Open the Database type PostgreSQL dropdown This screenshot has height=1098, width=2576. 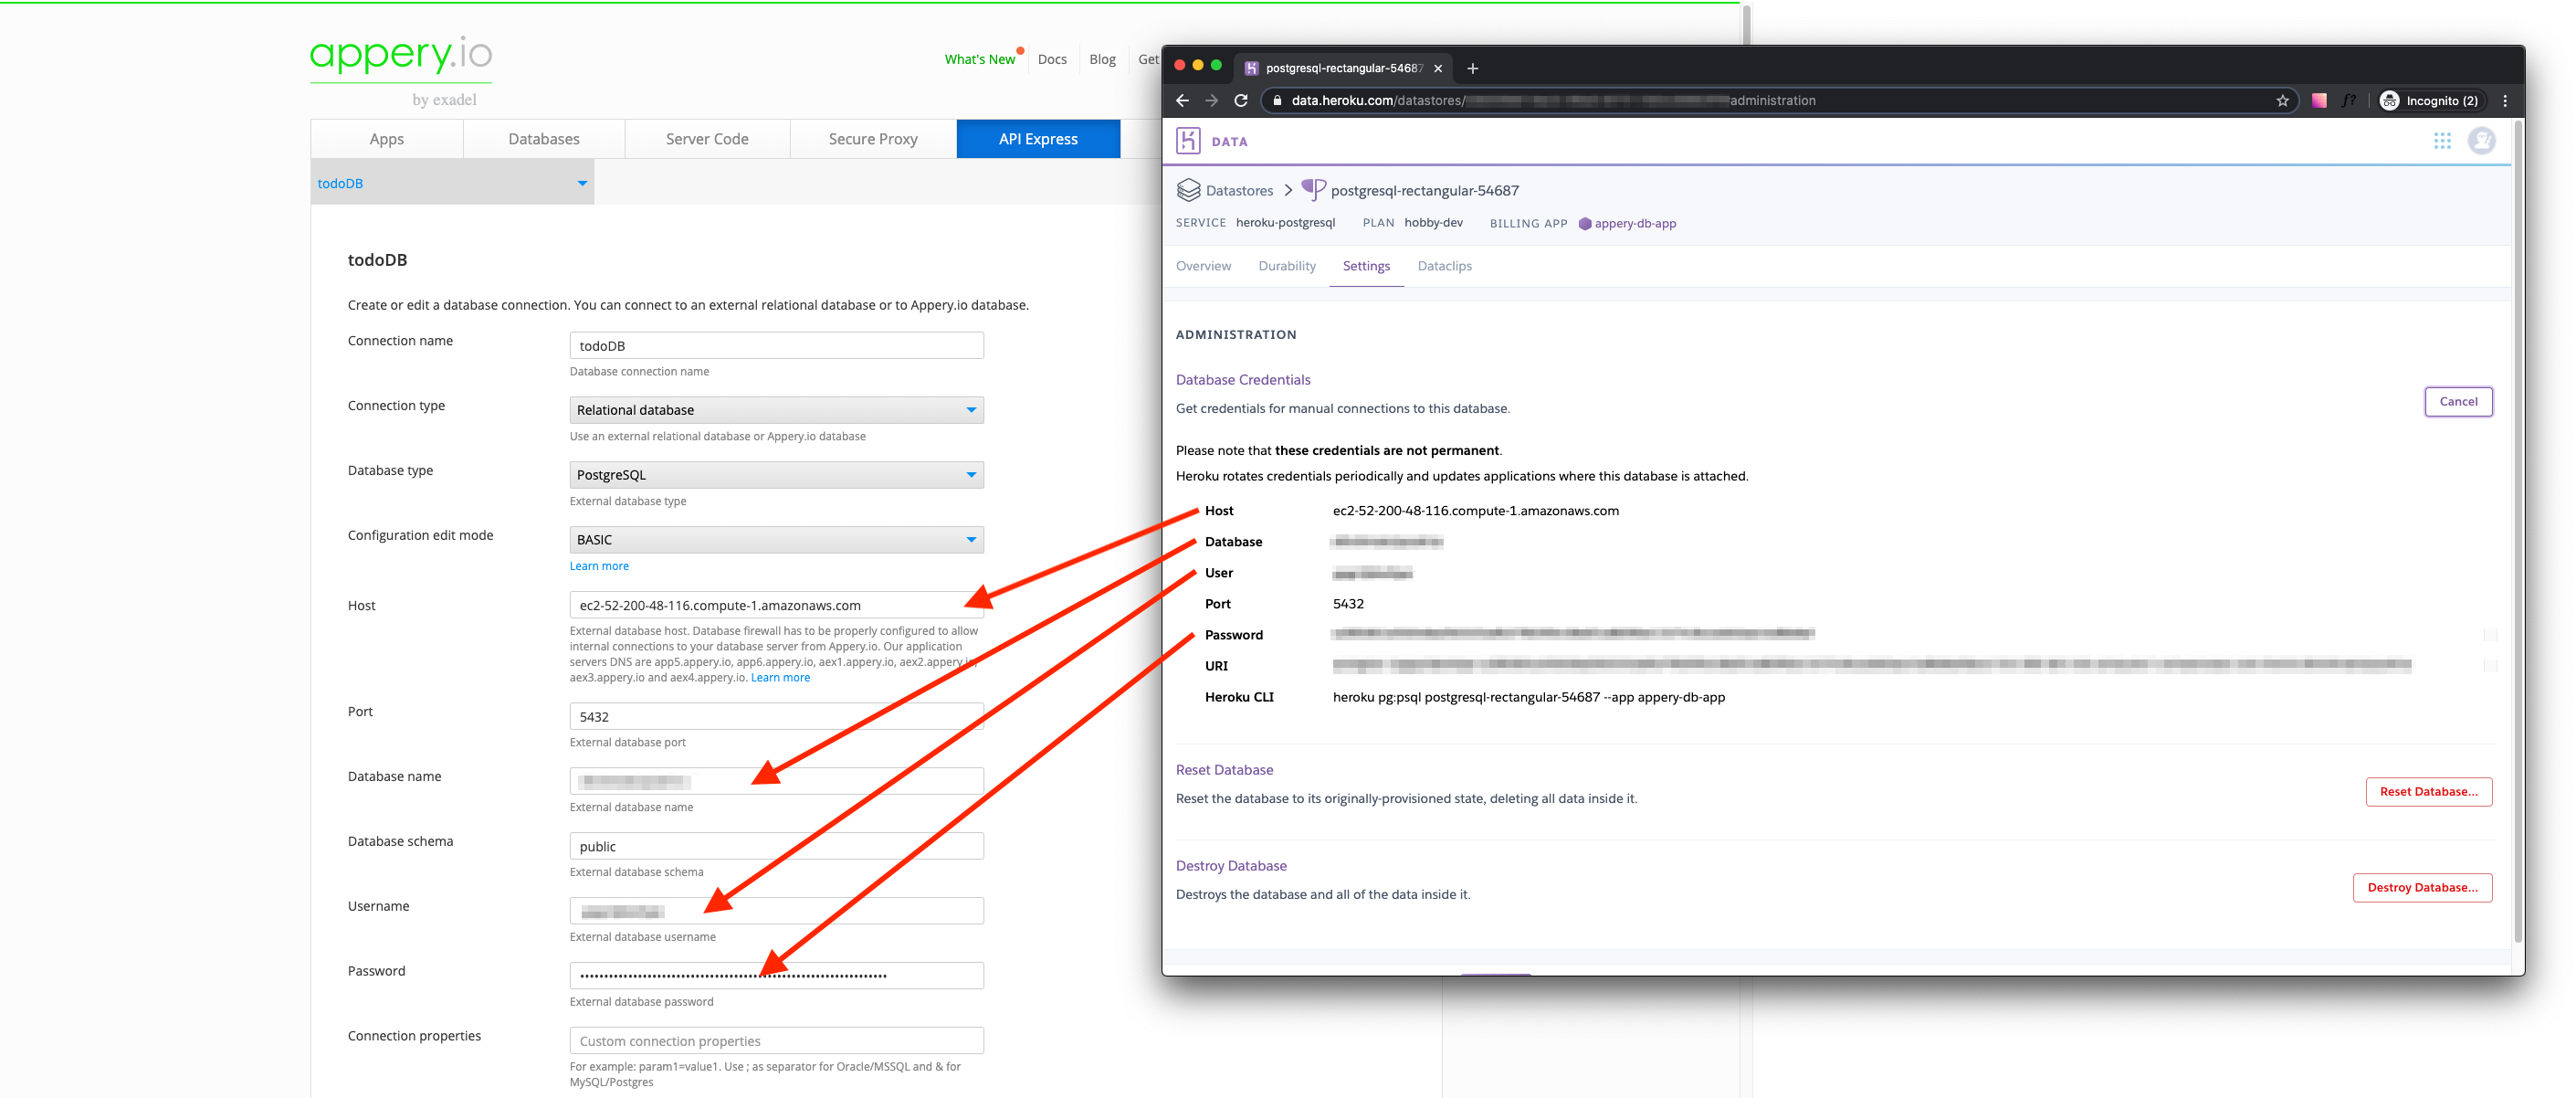coord(775,475)
